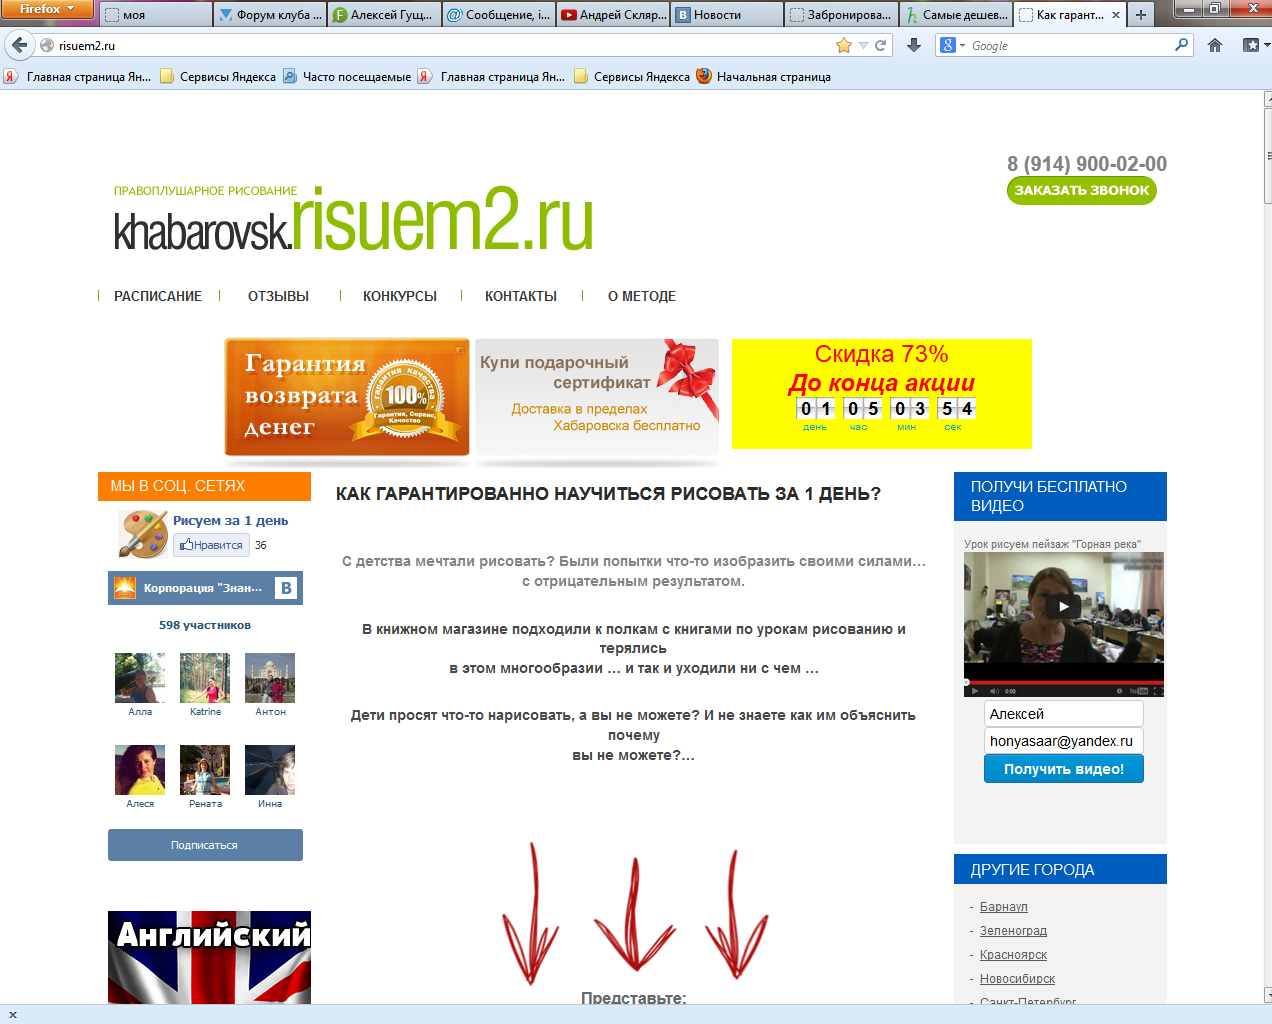The height and width of the screenshot is (1024, 1272).
Task: Click the Google search magnifier icon
Action: click(x=1181, y=45)
